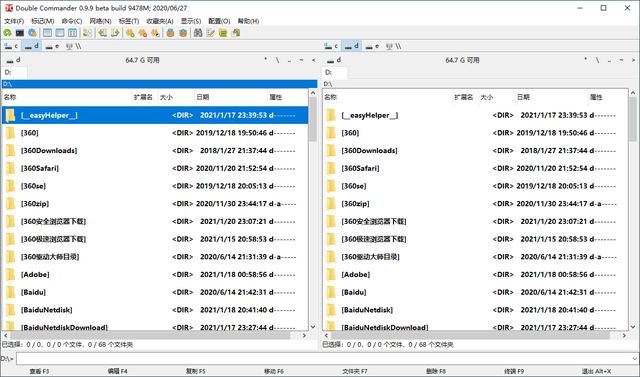Open right panel drive d dropdown button
This screenshot has width=640, height=377.
pyautogui.click(x=333, y=60)
